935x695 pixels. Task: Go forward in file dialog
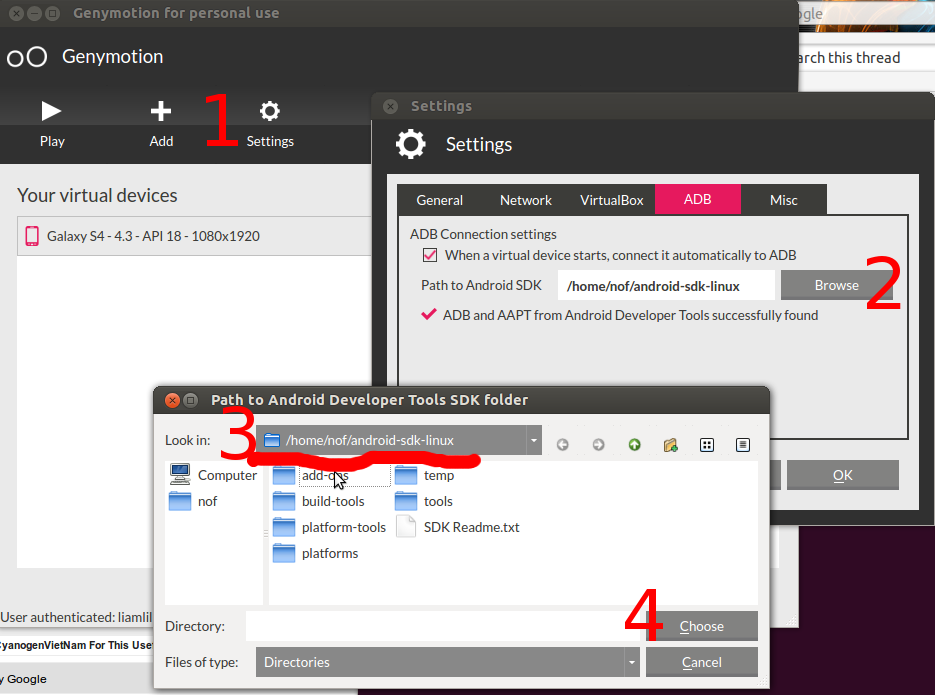598,445
